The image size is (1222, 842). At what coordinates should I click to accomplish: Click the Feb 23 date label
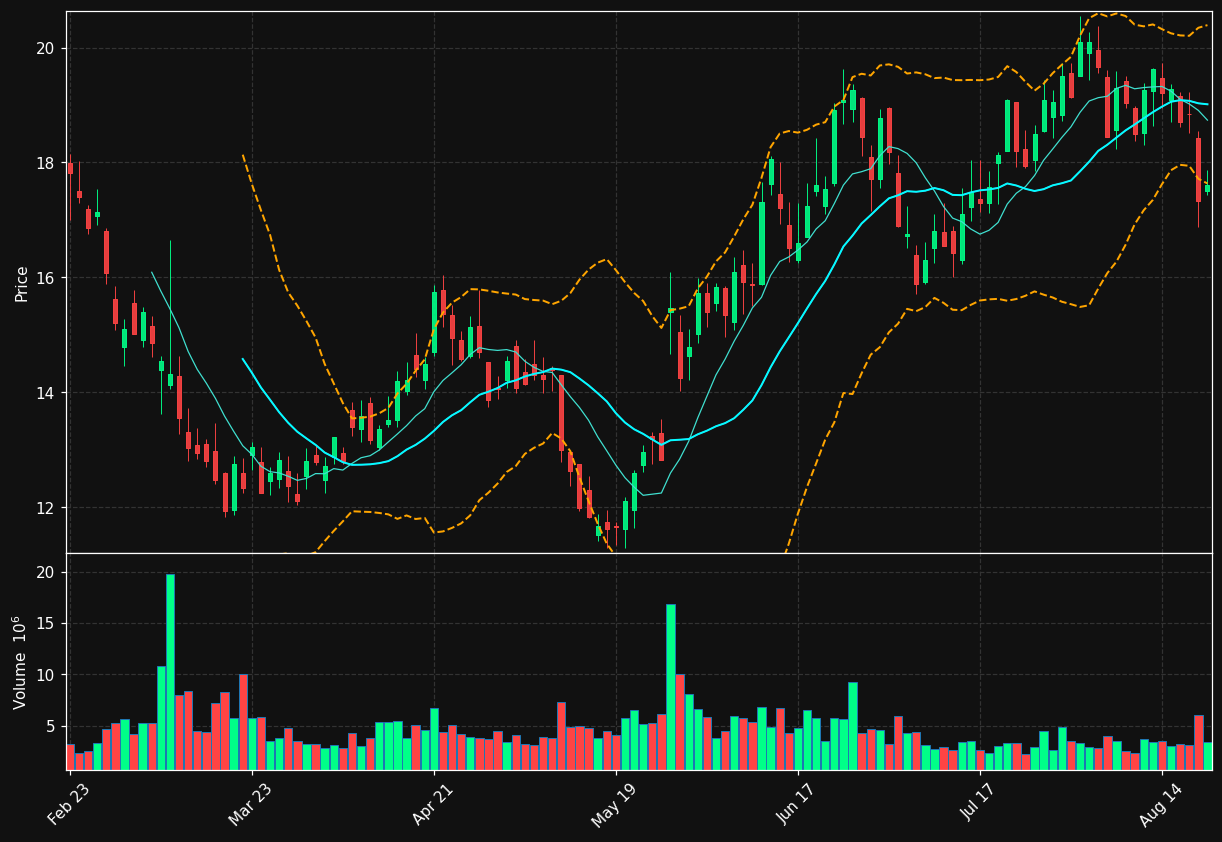tap(68, 806)
